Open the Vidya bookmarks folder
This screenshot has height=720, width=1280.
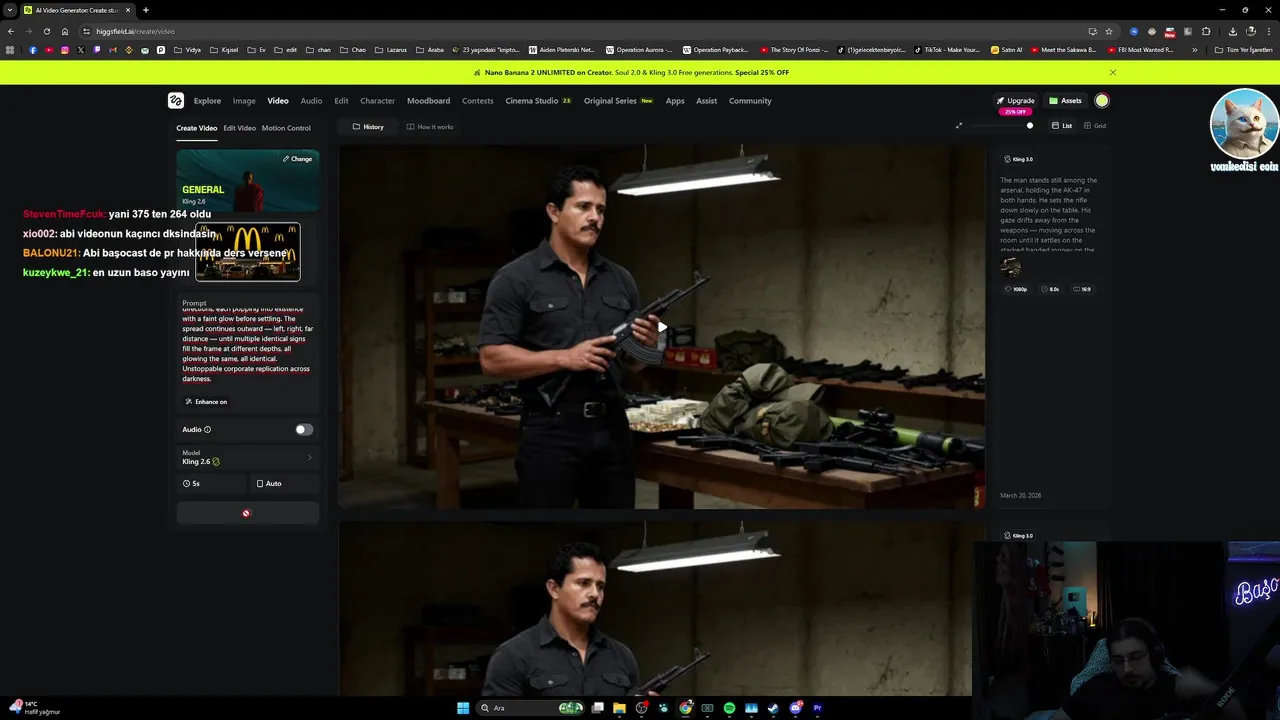187,50
